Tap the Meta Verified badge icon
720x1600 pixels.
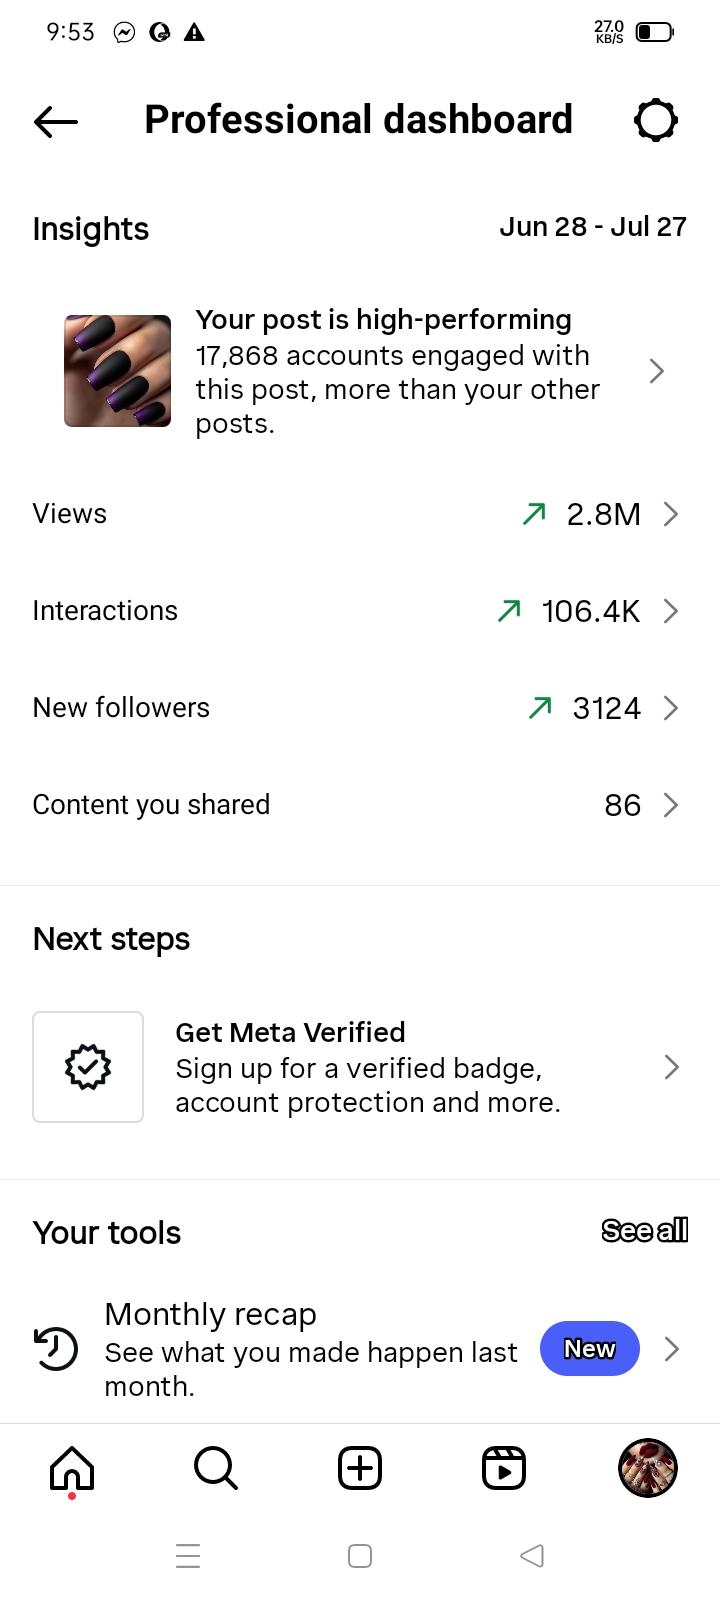coord(88,1067)
